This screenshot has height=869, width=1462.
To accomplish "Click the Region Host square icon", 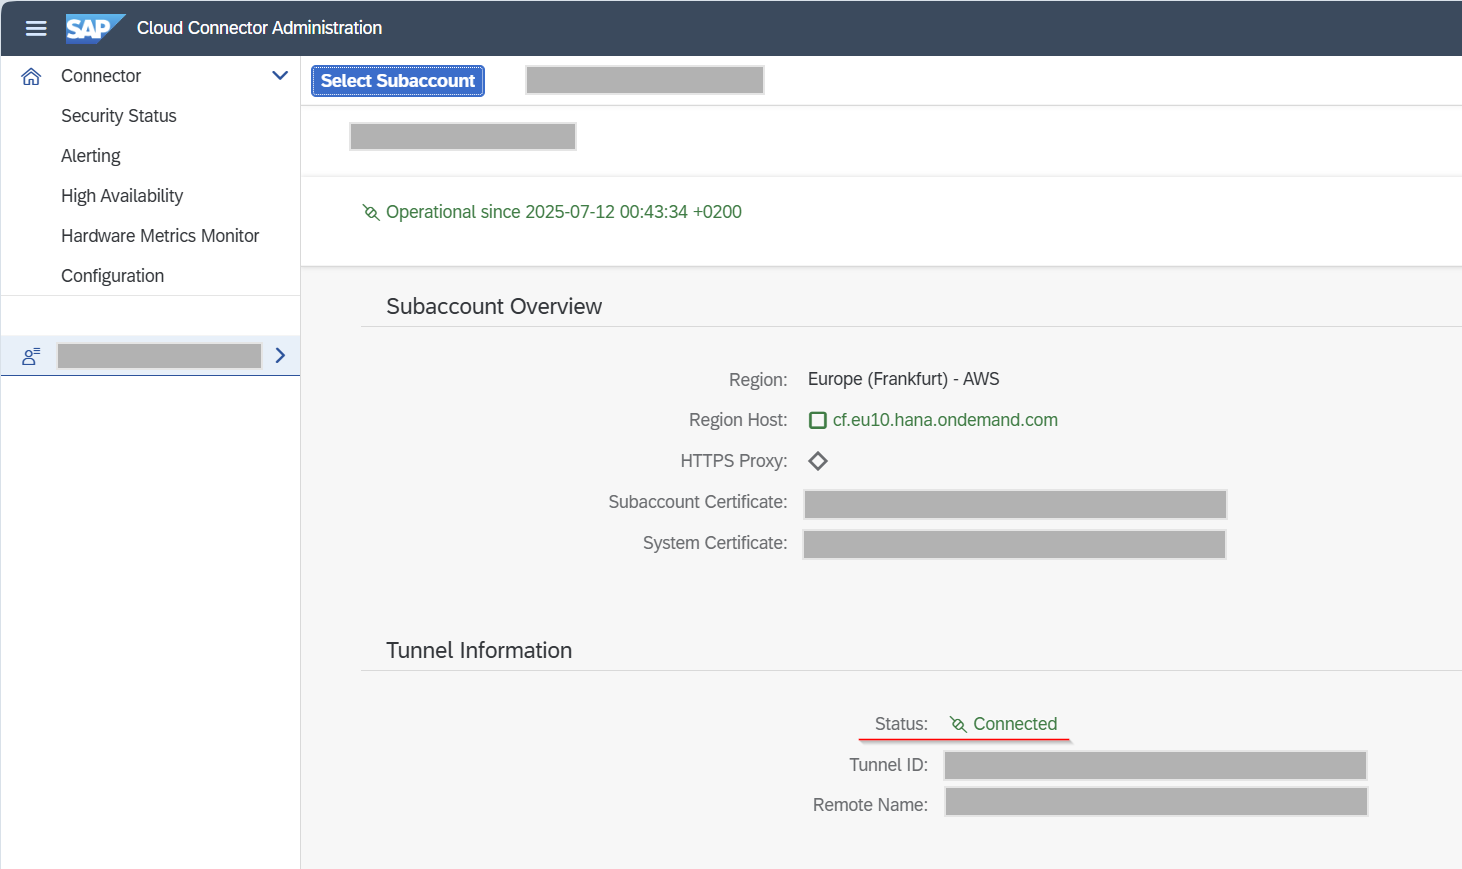I will pos(818,420).
